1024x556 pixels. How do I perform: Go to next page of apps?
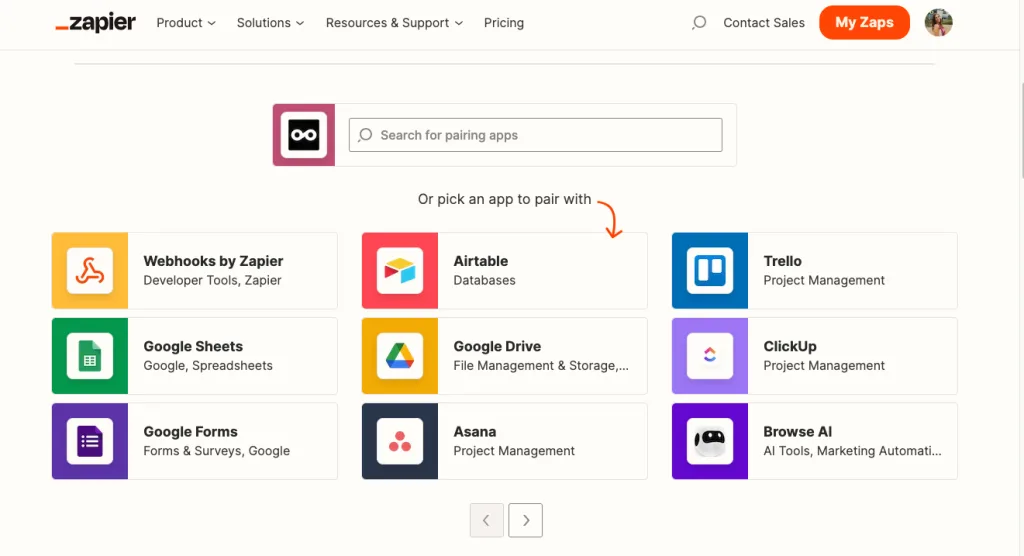pos(526,520)
